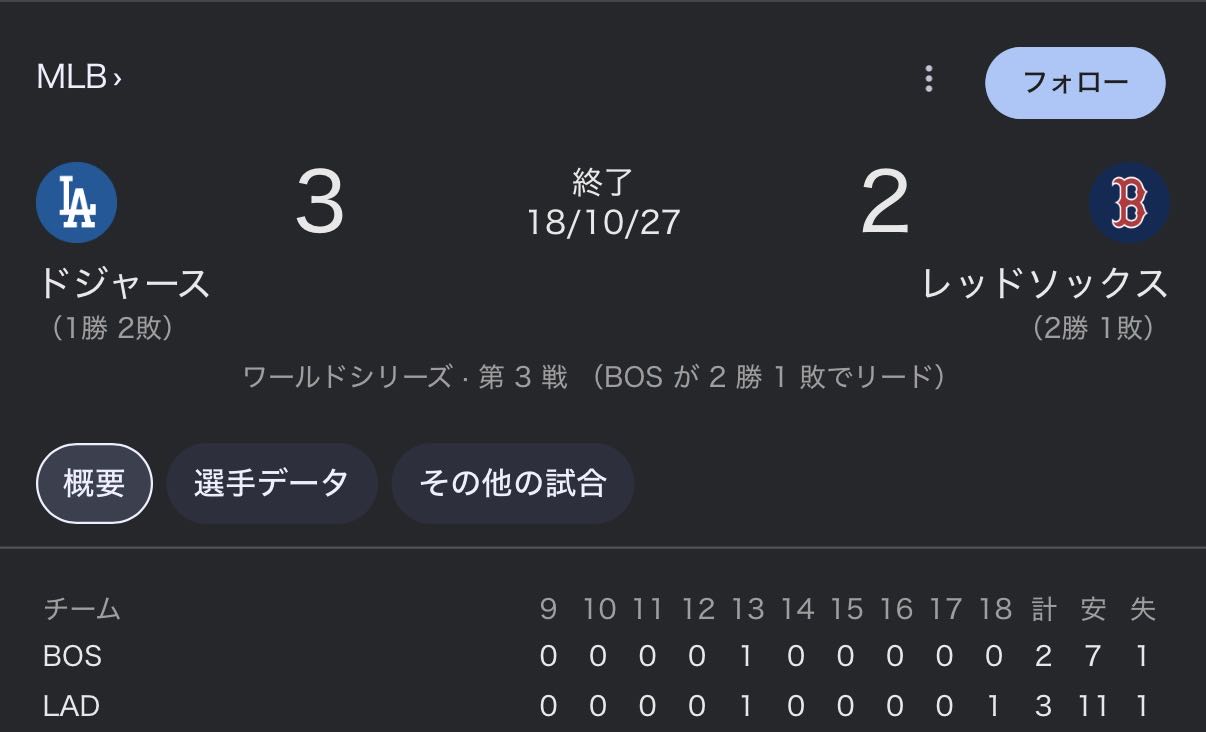The image size is (1206, 732).
Task: Click the ドジャース team name
Action: 124,283
